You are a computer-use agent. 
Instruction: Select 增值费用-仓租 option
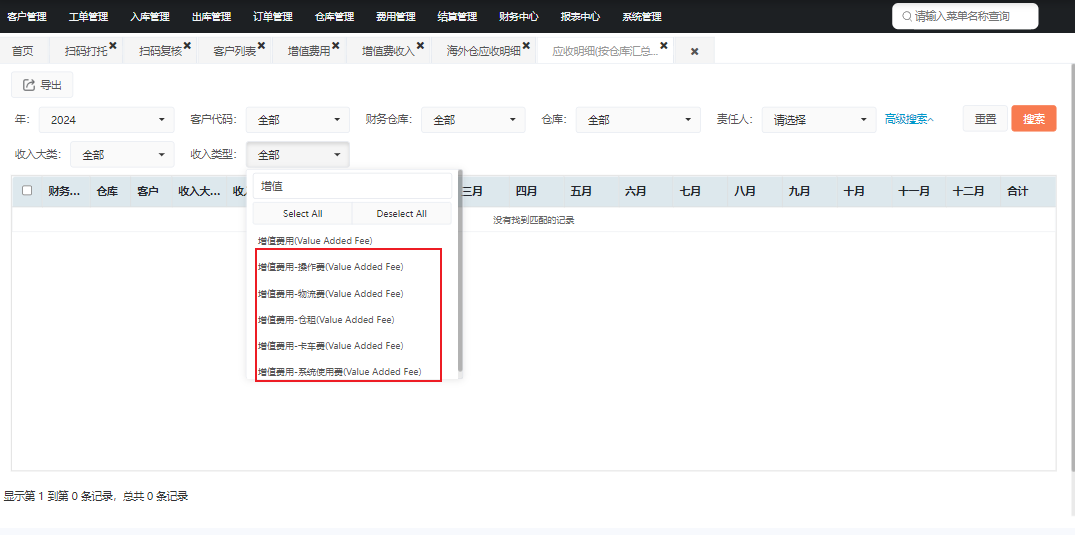coord(326,320)
